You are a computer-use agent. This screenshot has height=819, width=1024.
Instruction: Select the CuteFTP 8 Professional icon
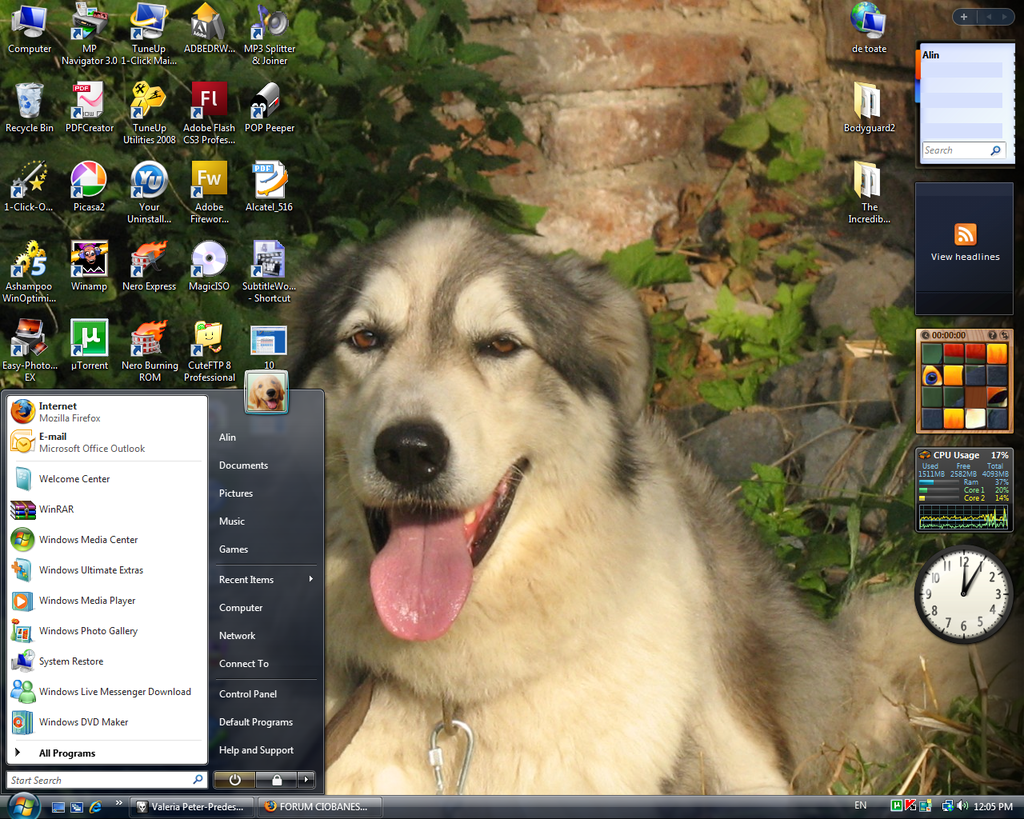point(209,351)
